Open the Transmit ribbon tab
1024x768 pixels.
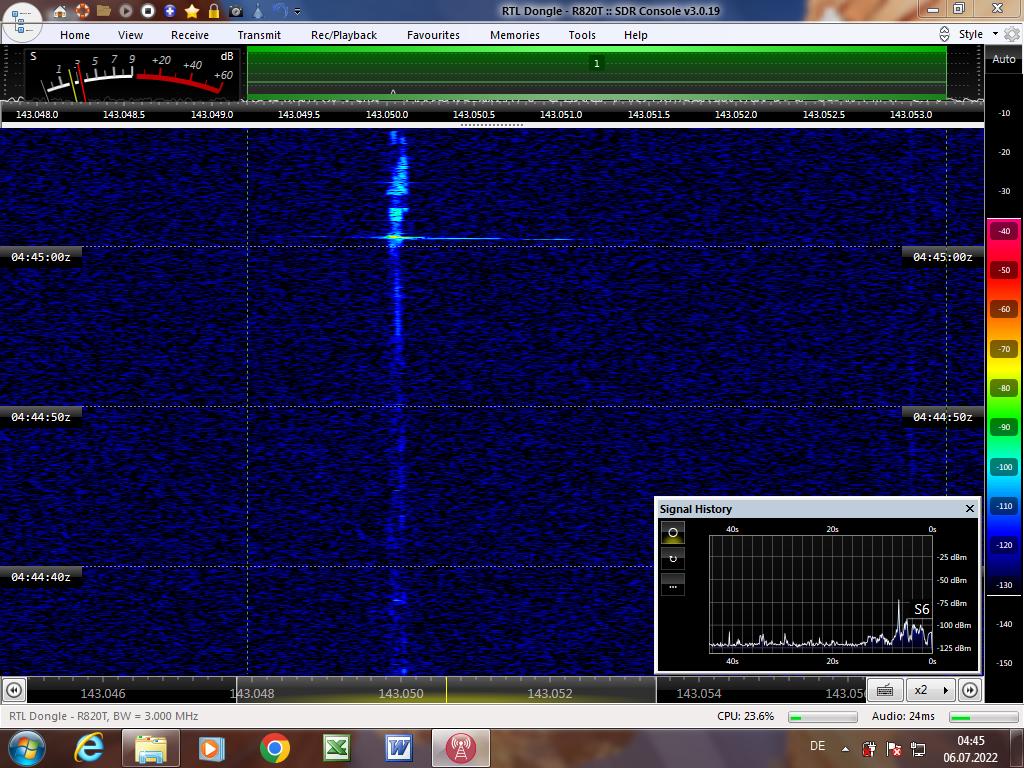(259, 35)
